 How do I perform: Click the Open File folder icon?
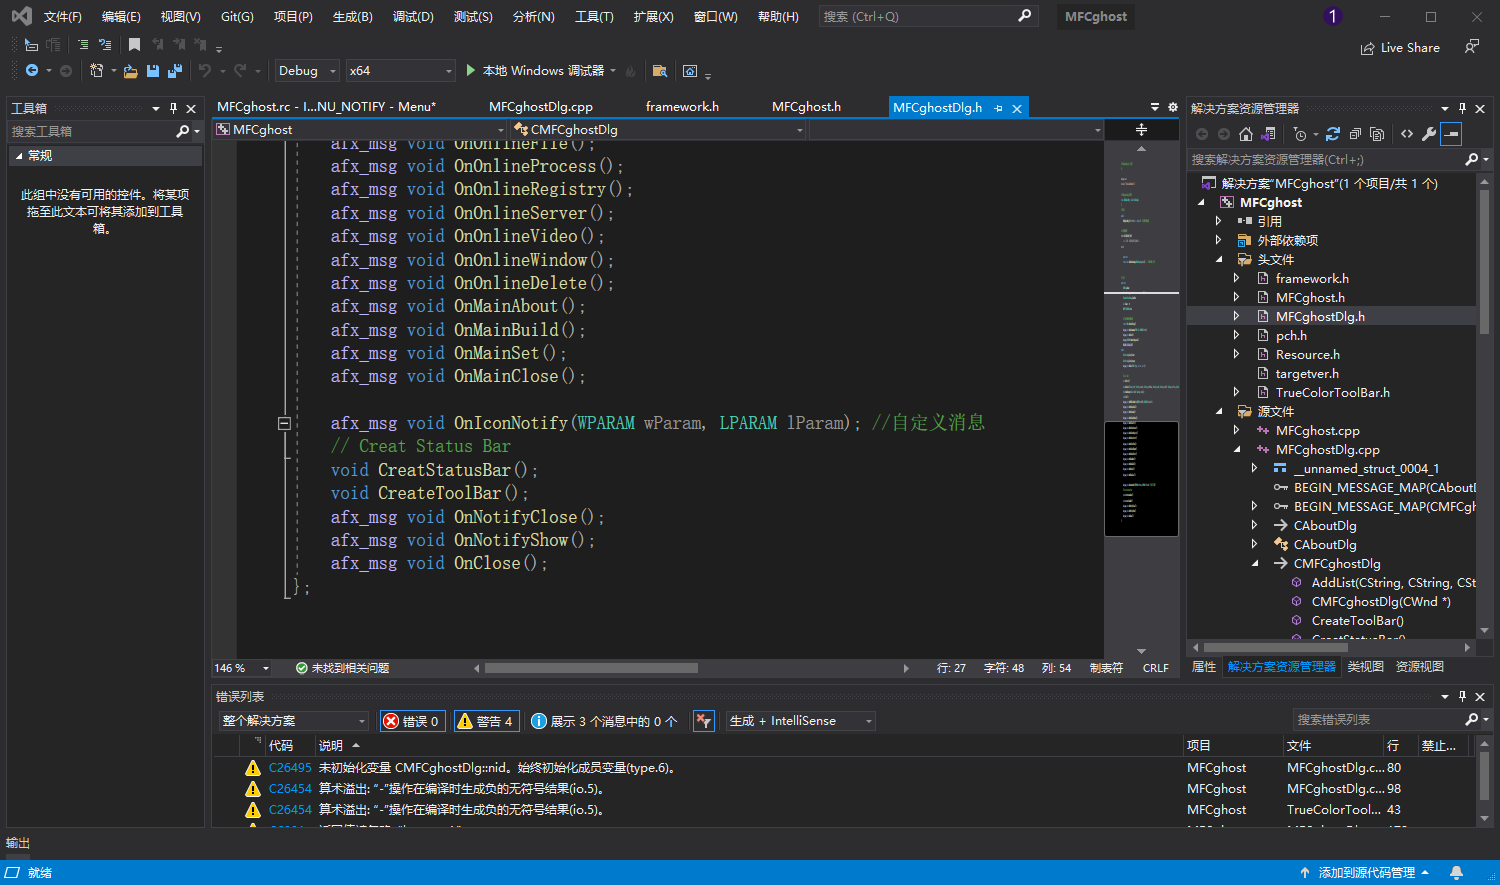coord(130,71)
